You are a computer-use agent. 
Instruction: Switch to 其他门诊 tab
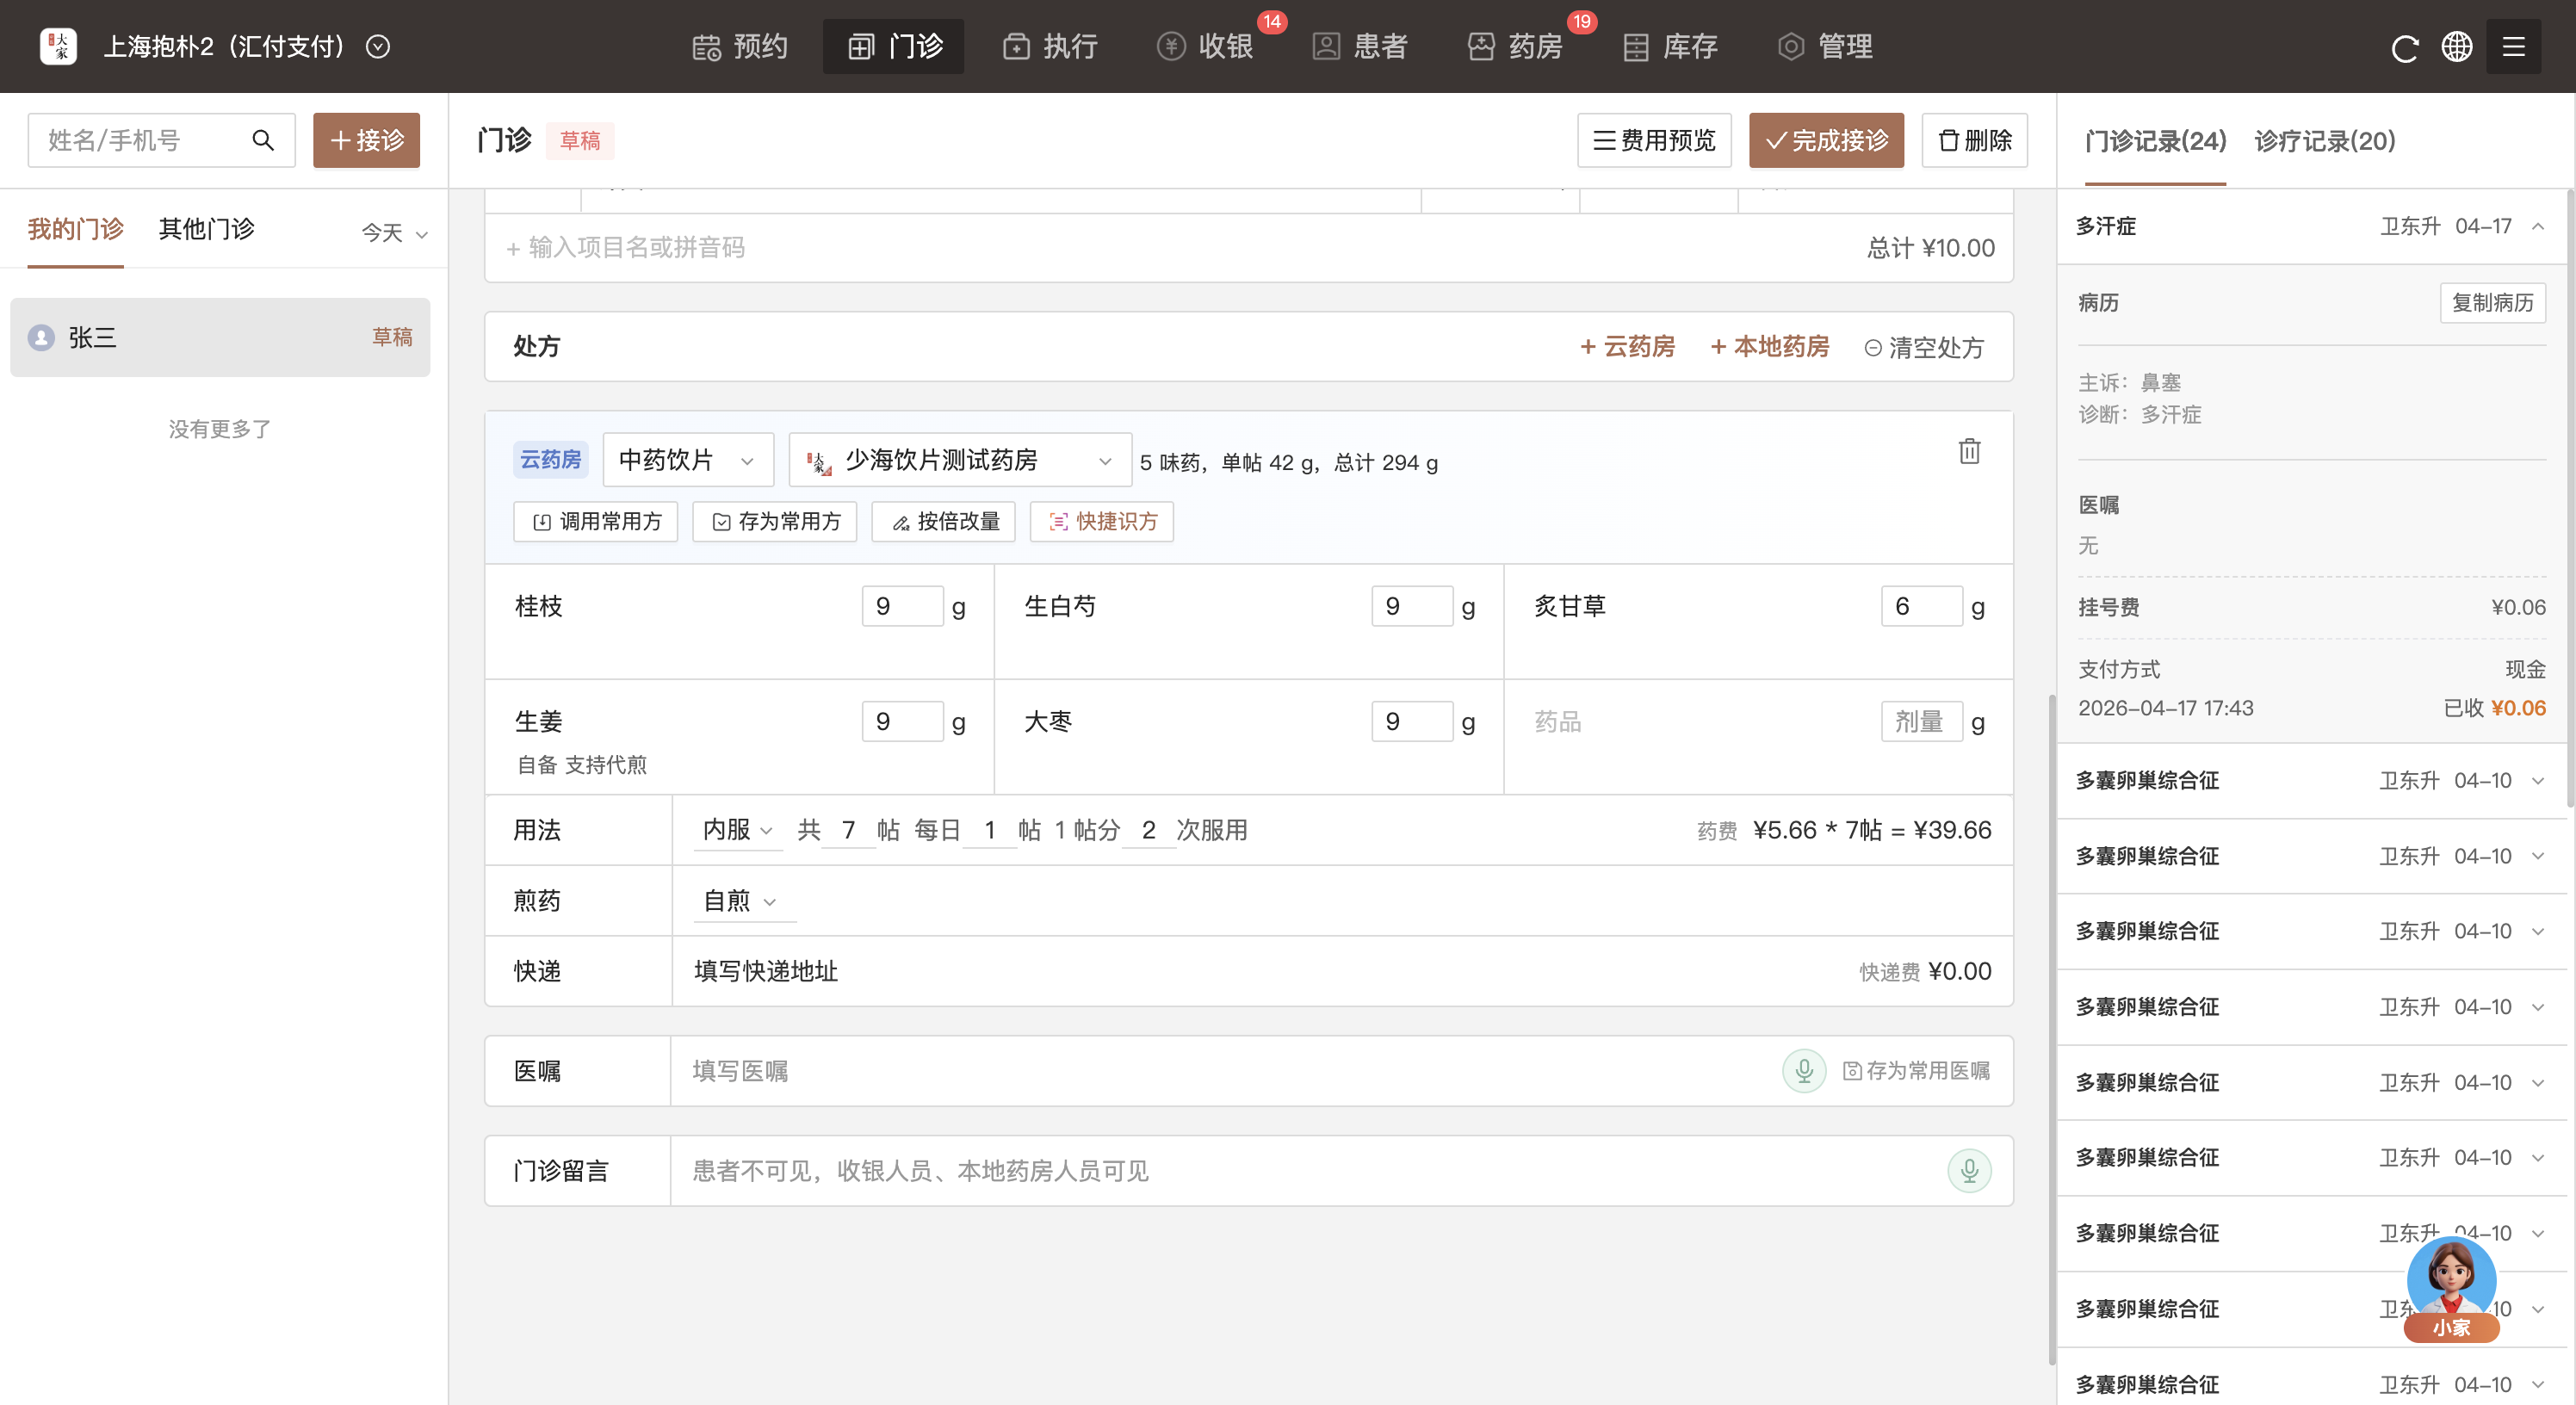coord(206,229)
